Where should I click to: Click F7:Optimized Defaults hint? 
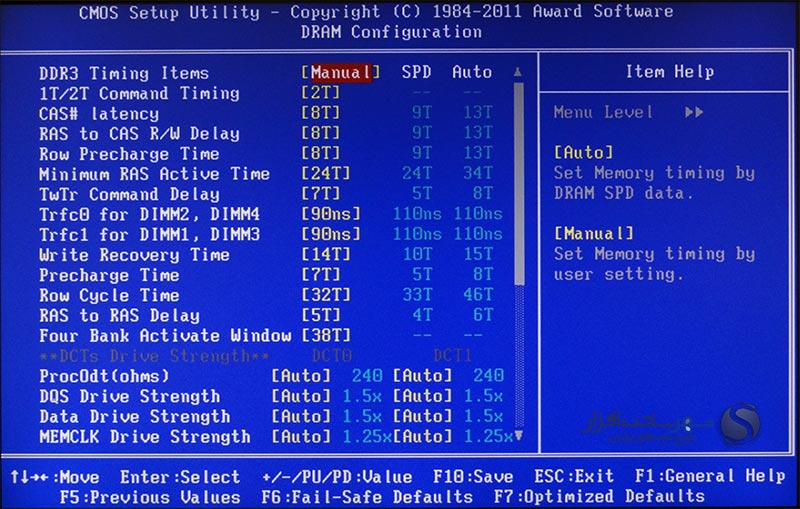pos(599,496)
